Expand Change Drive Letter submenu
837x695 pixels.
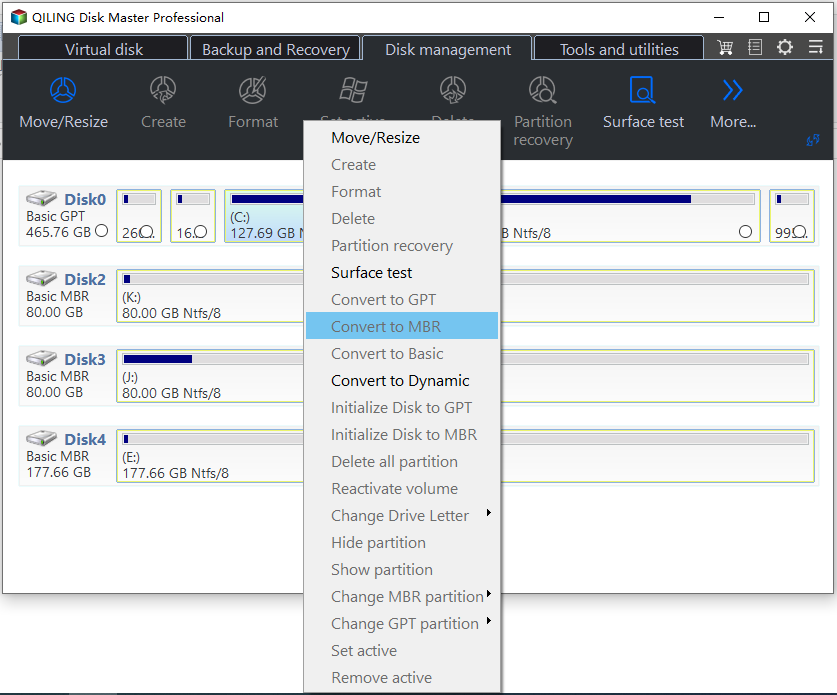click(x=488, y=513)
